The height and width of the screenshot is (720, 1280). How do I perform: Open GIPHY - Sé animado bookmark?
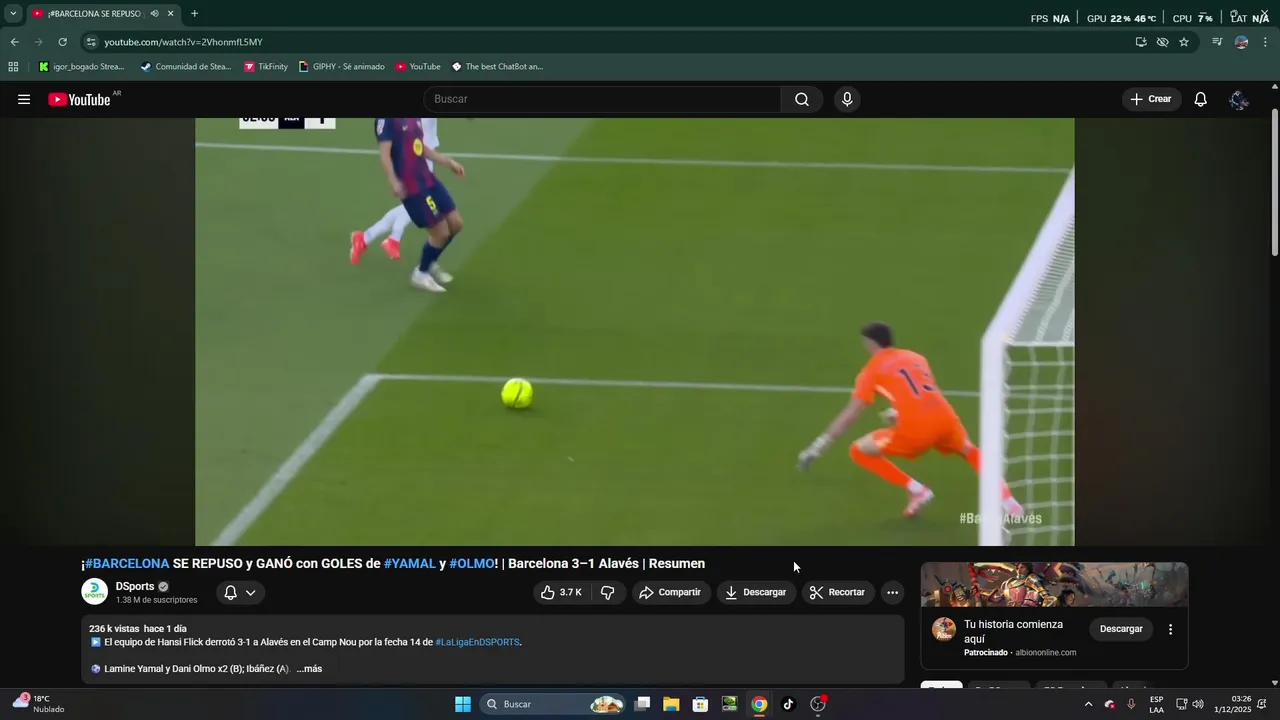(x=341, y=67)
